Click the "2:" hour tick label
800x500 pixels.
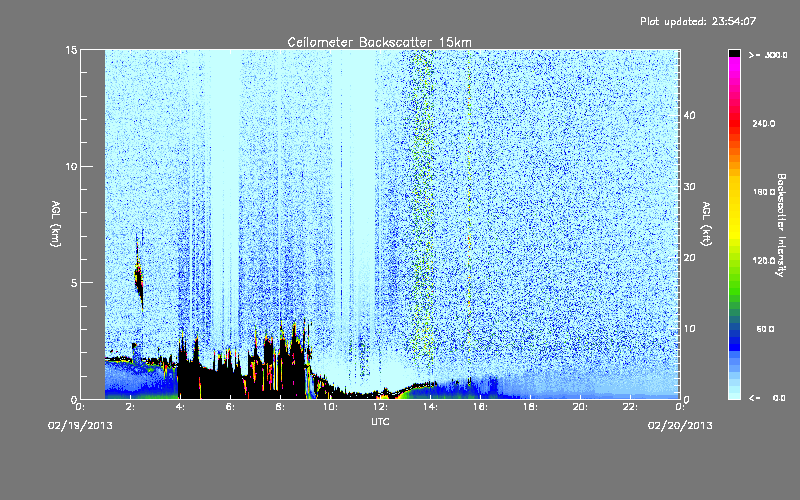click(x=130, y=407)
